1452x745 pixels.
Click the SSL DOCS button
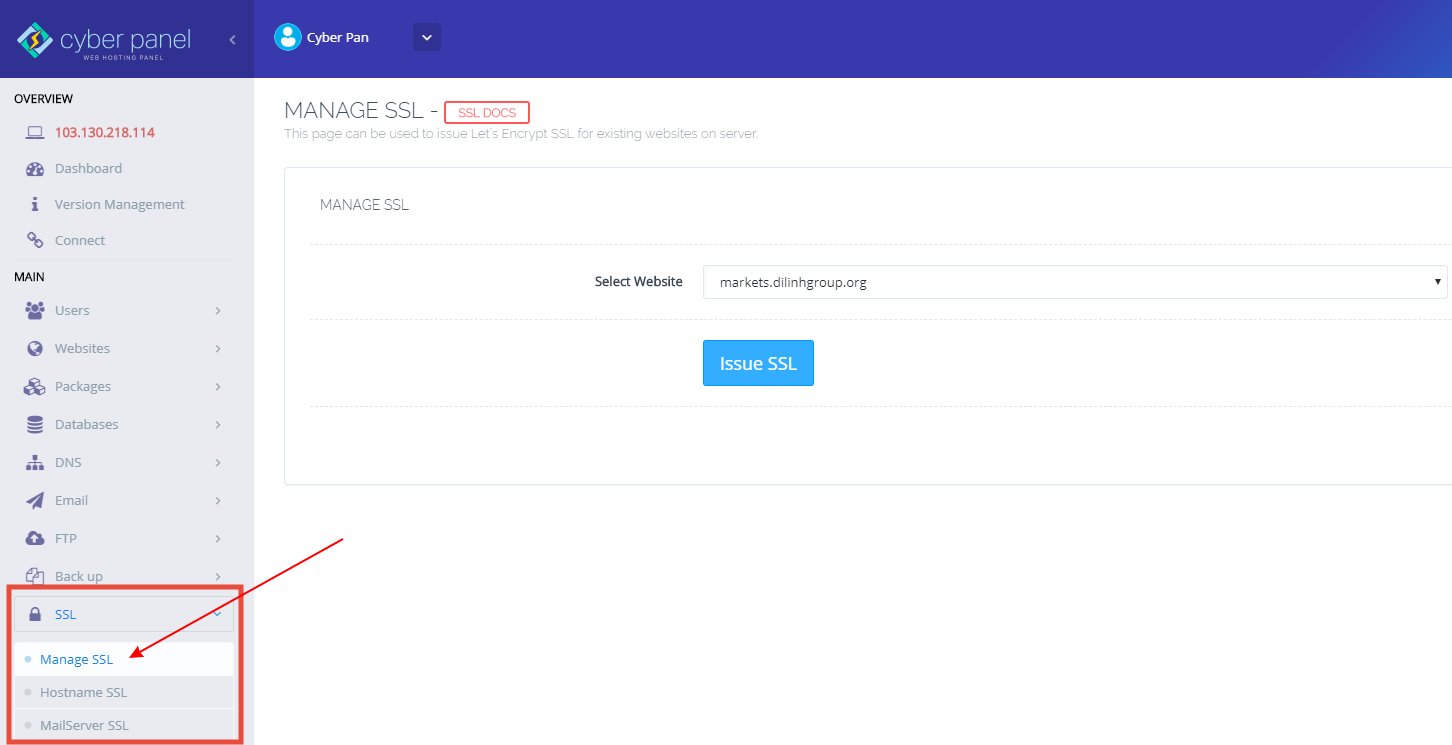(x=487, y=113)
